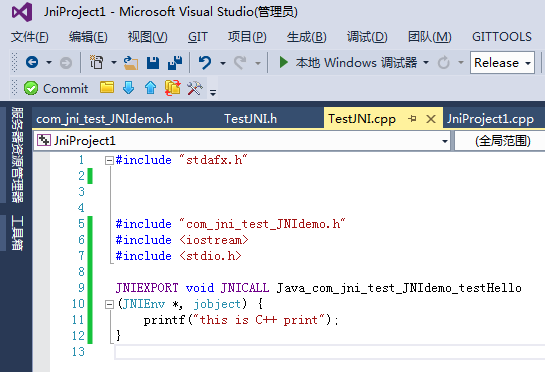Click the navigate backward arrow icon
The width and height of the screenshot is (545, 372).
(x=32, y=63)
